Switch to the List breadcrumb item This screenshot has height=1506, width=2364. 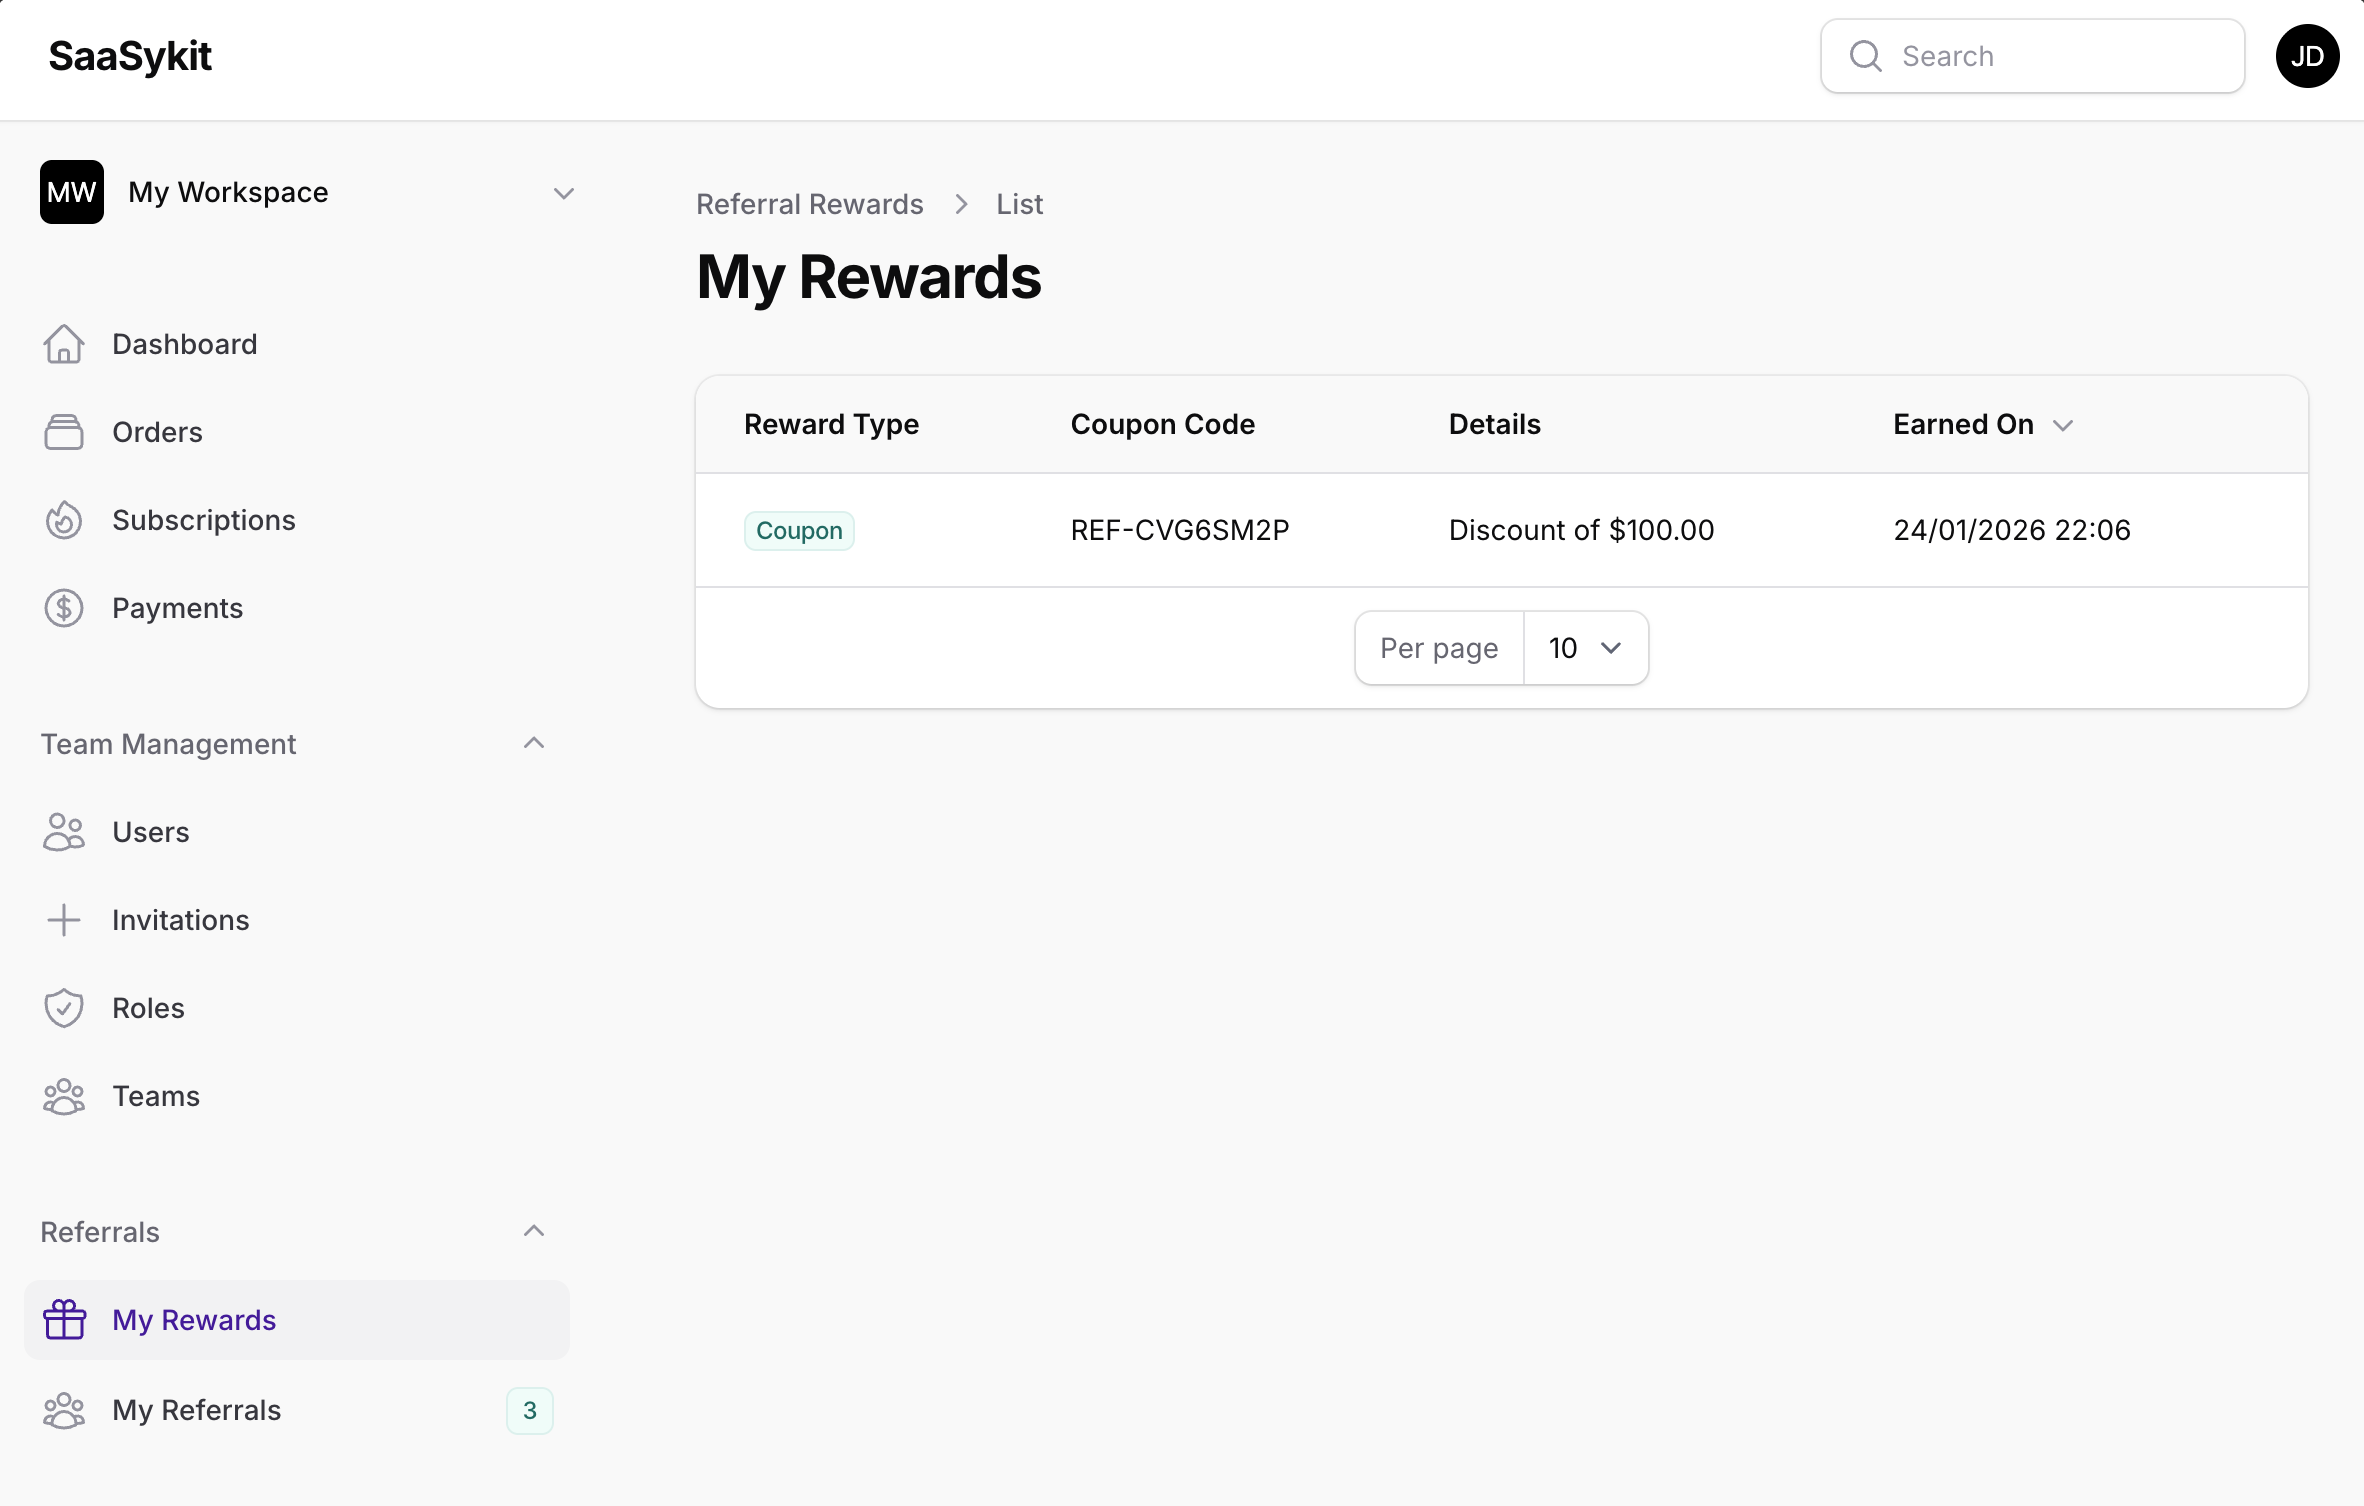(x=1019, y=203)
